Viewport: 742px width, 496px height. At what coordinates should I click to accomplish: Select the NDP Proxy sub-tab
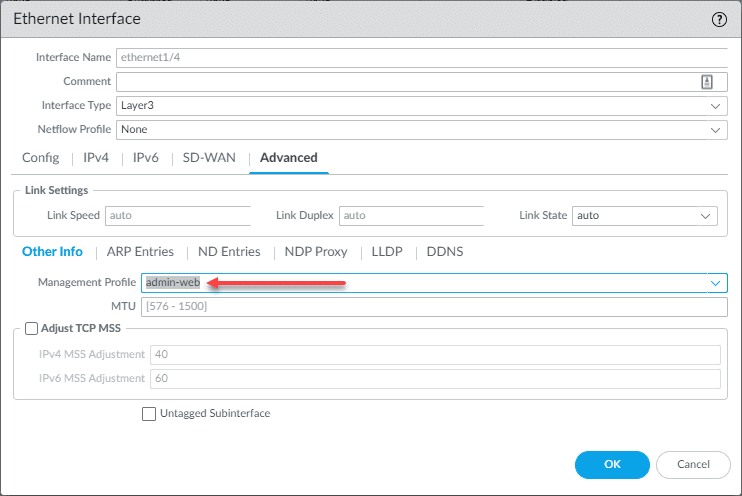point(316,252)
